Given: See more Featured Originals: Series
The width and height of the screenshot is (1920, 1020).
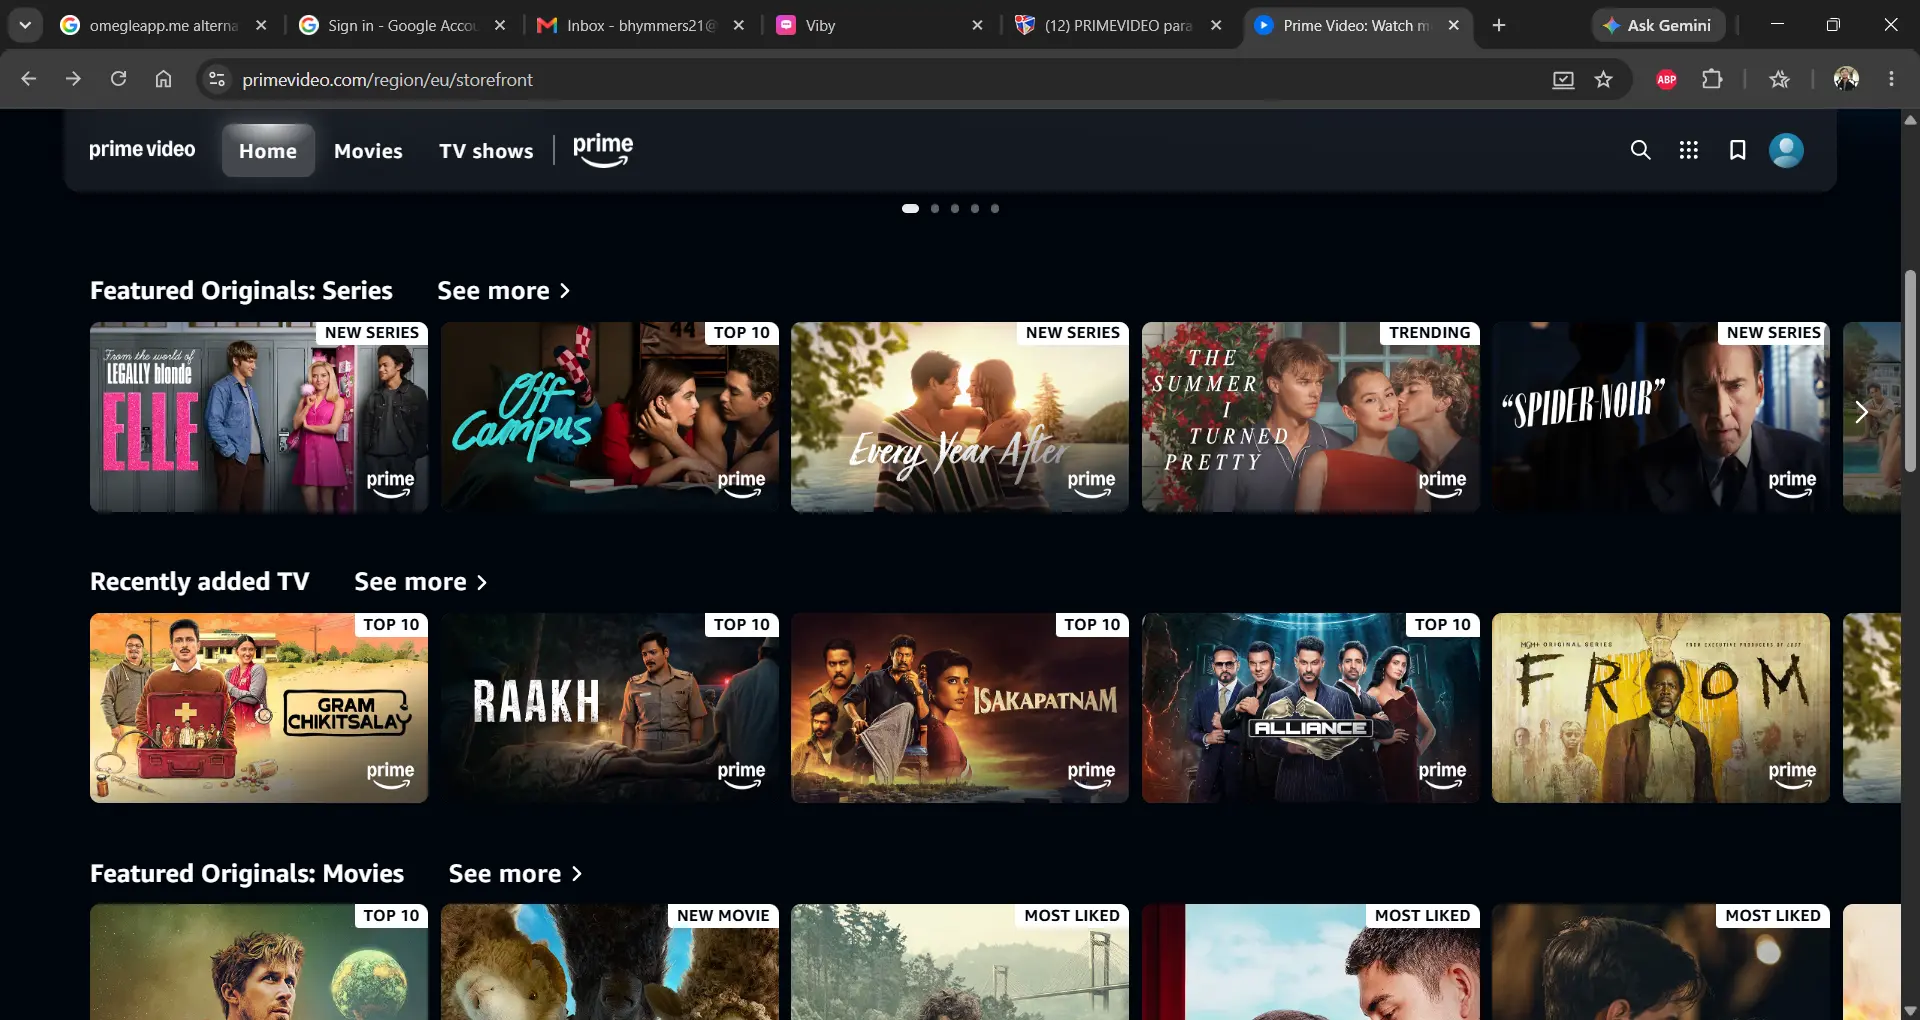Looking at the screenshot, I should pos(504,291).
